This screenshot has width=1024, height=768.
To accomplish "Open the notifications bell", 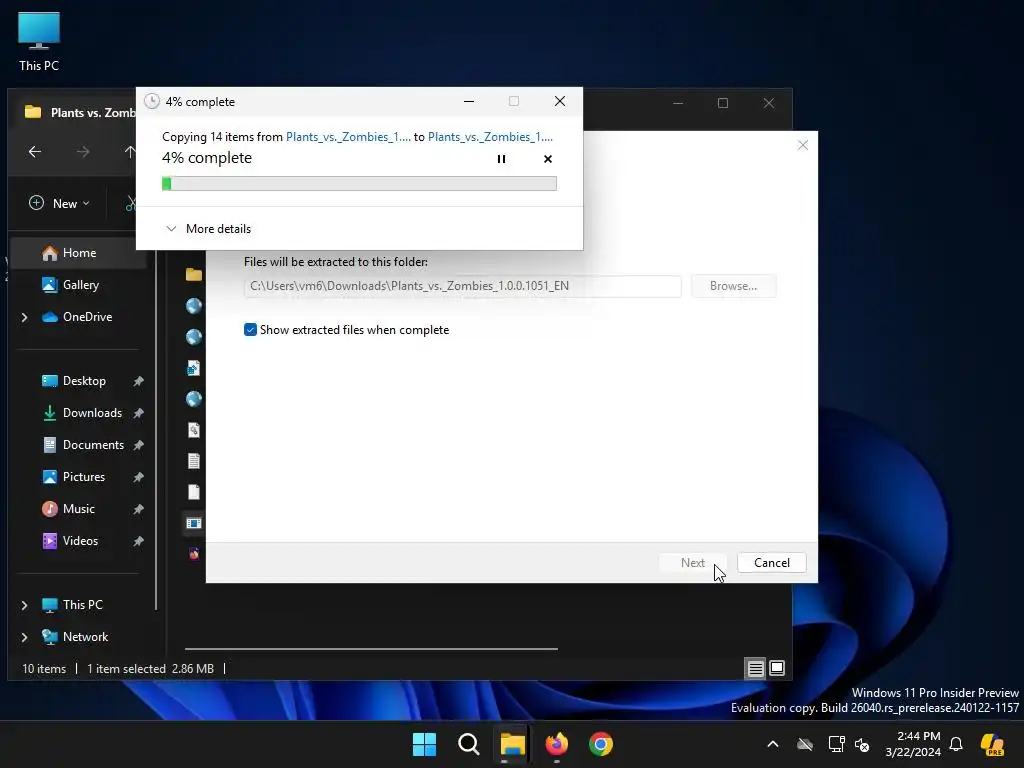I will [956, 744].
